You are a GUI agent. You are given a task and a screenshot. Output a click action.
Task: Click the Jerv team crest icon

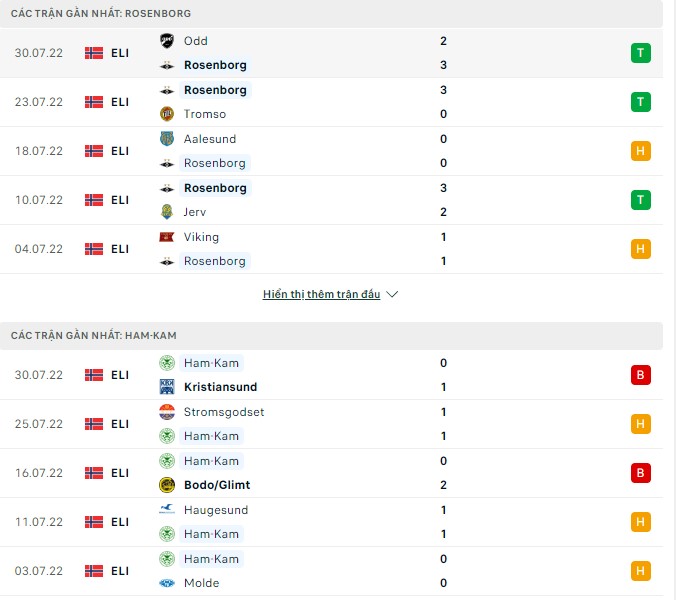click(x=167, y=212)
